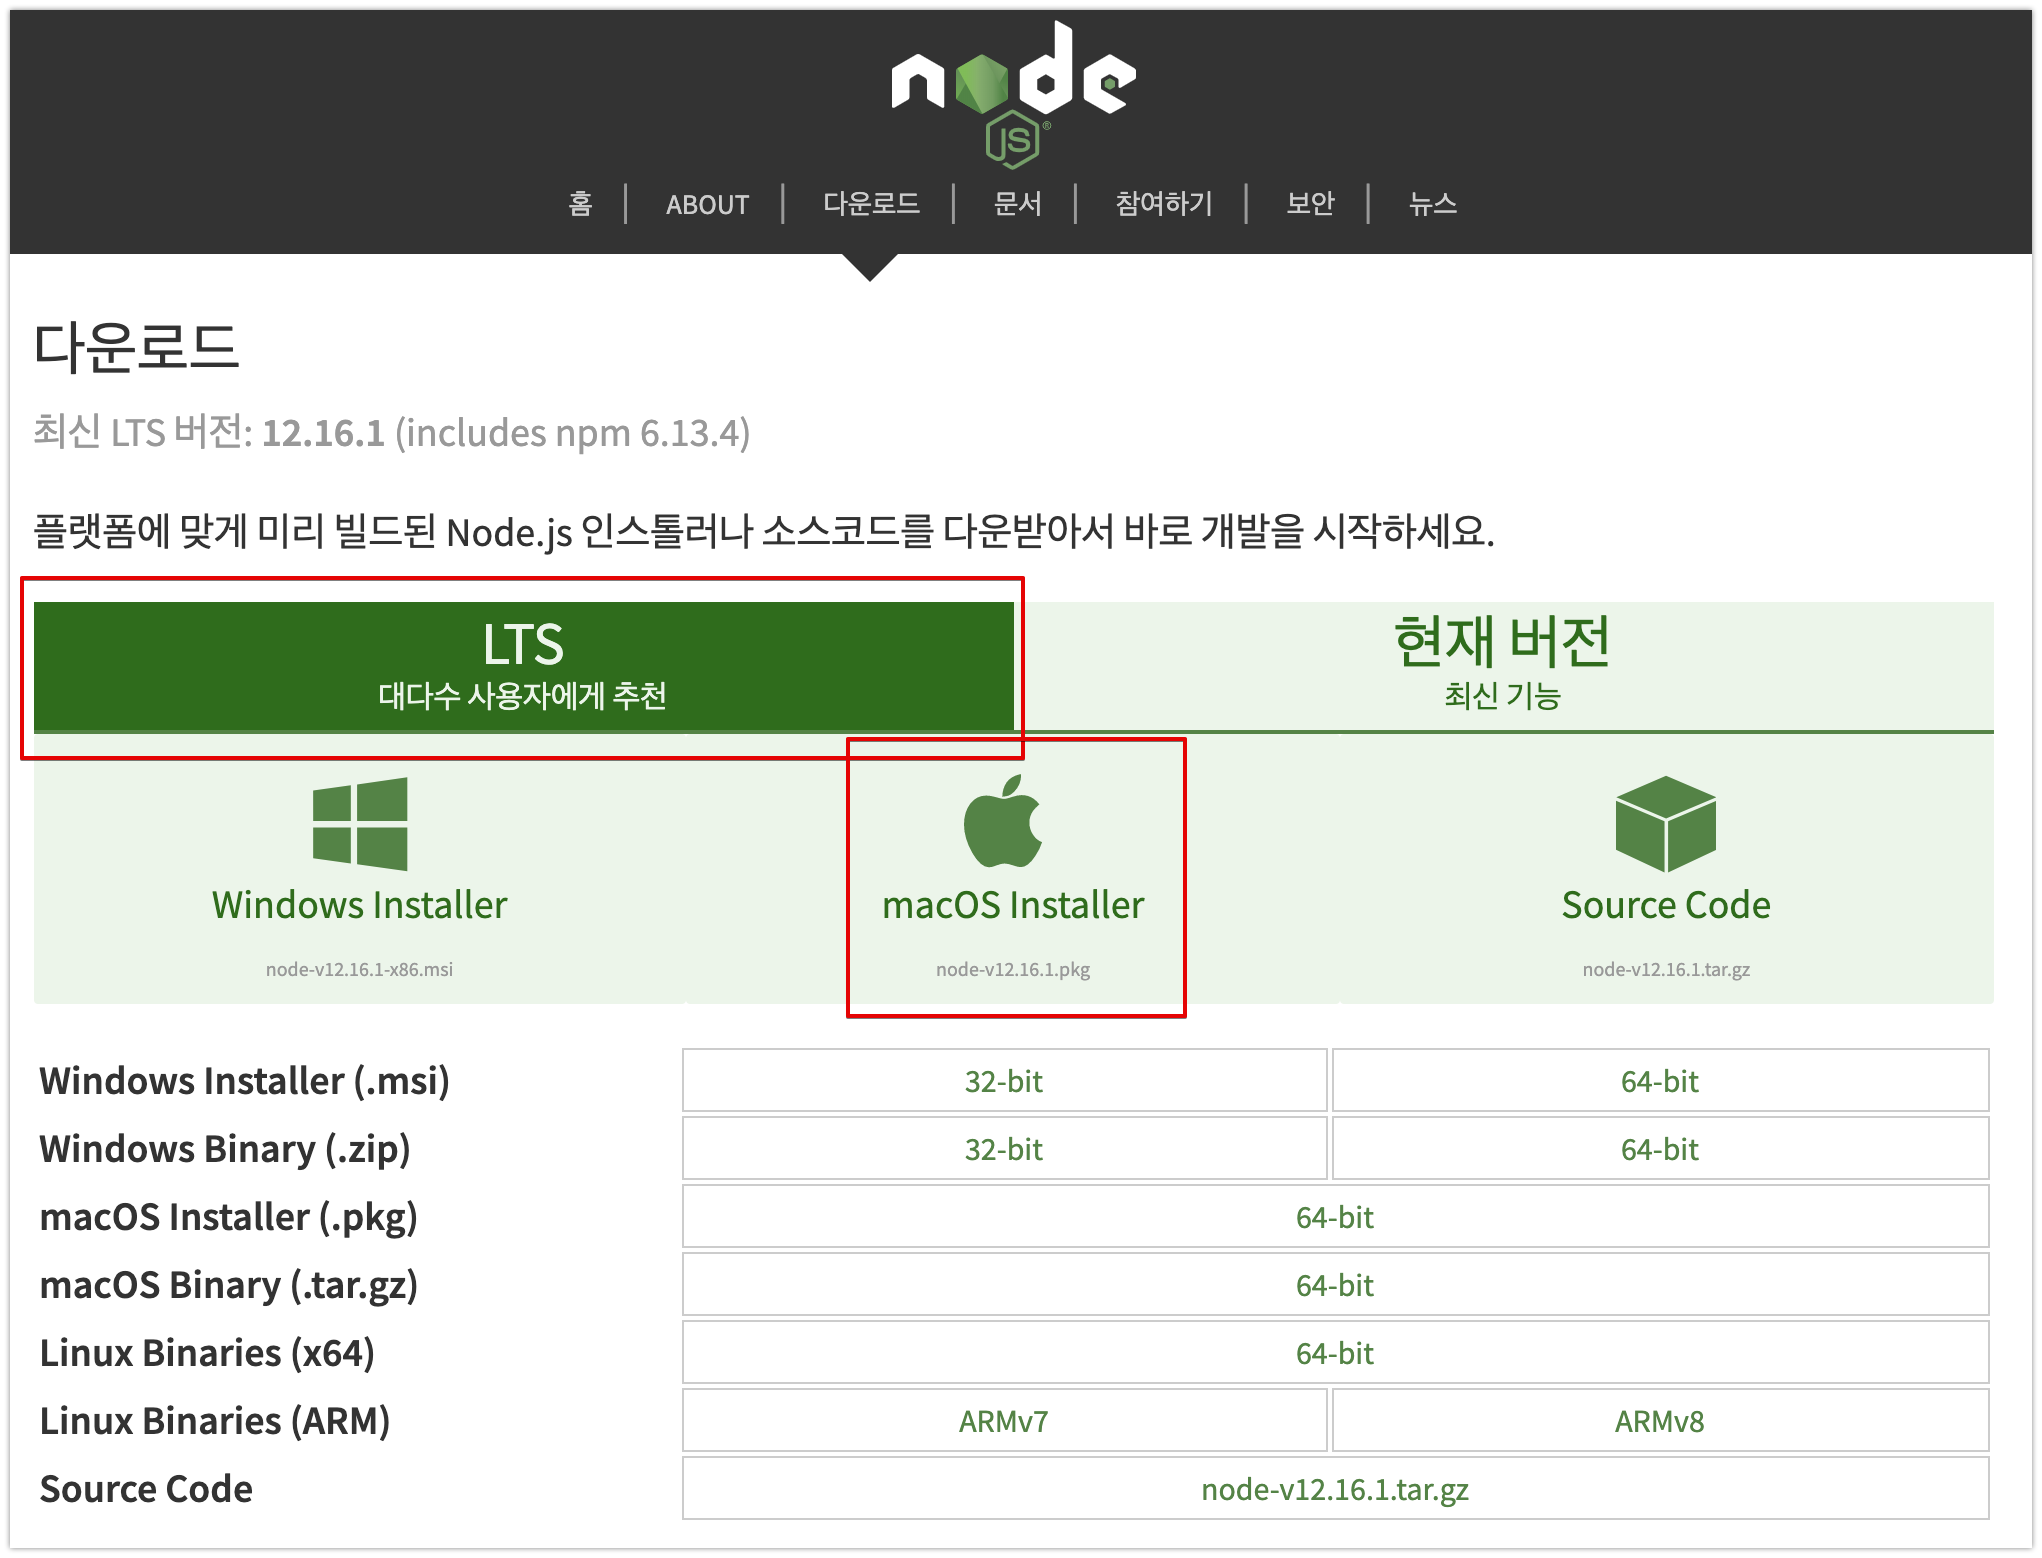Click the Source Code cube icon
Viewport: 2042px width, 1558px height.
(1665, 824)
